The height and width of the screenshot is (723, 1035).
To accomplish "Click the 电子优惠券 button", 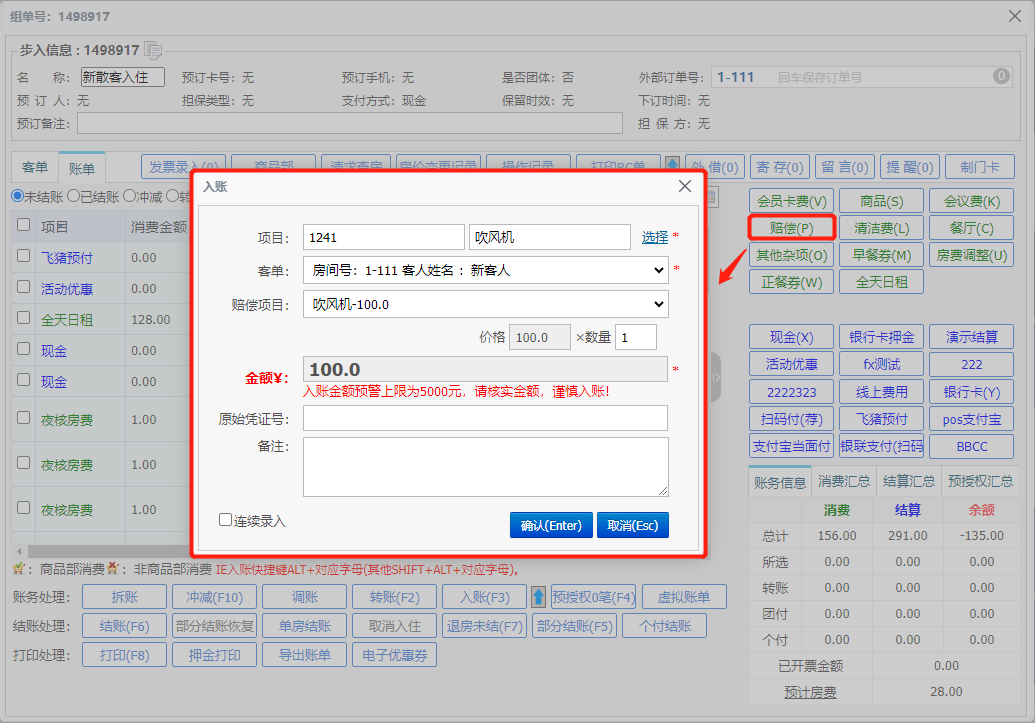I will [394, 655].
